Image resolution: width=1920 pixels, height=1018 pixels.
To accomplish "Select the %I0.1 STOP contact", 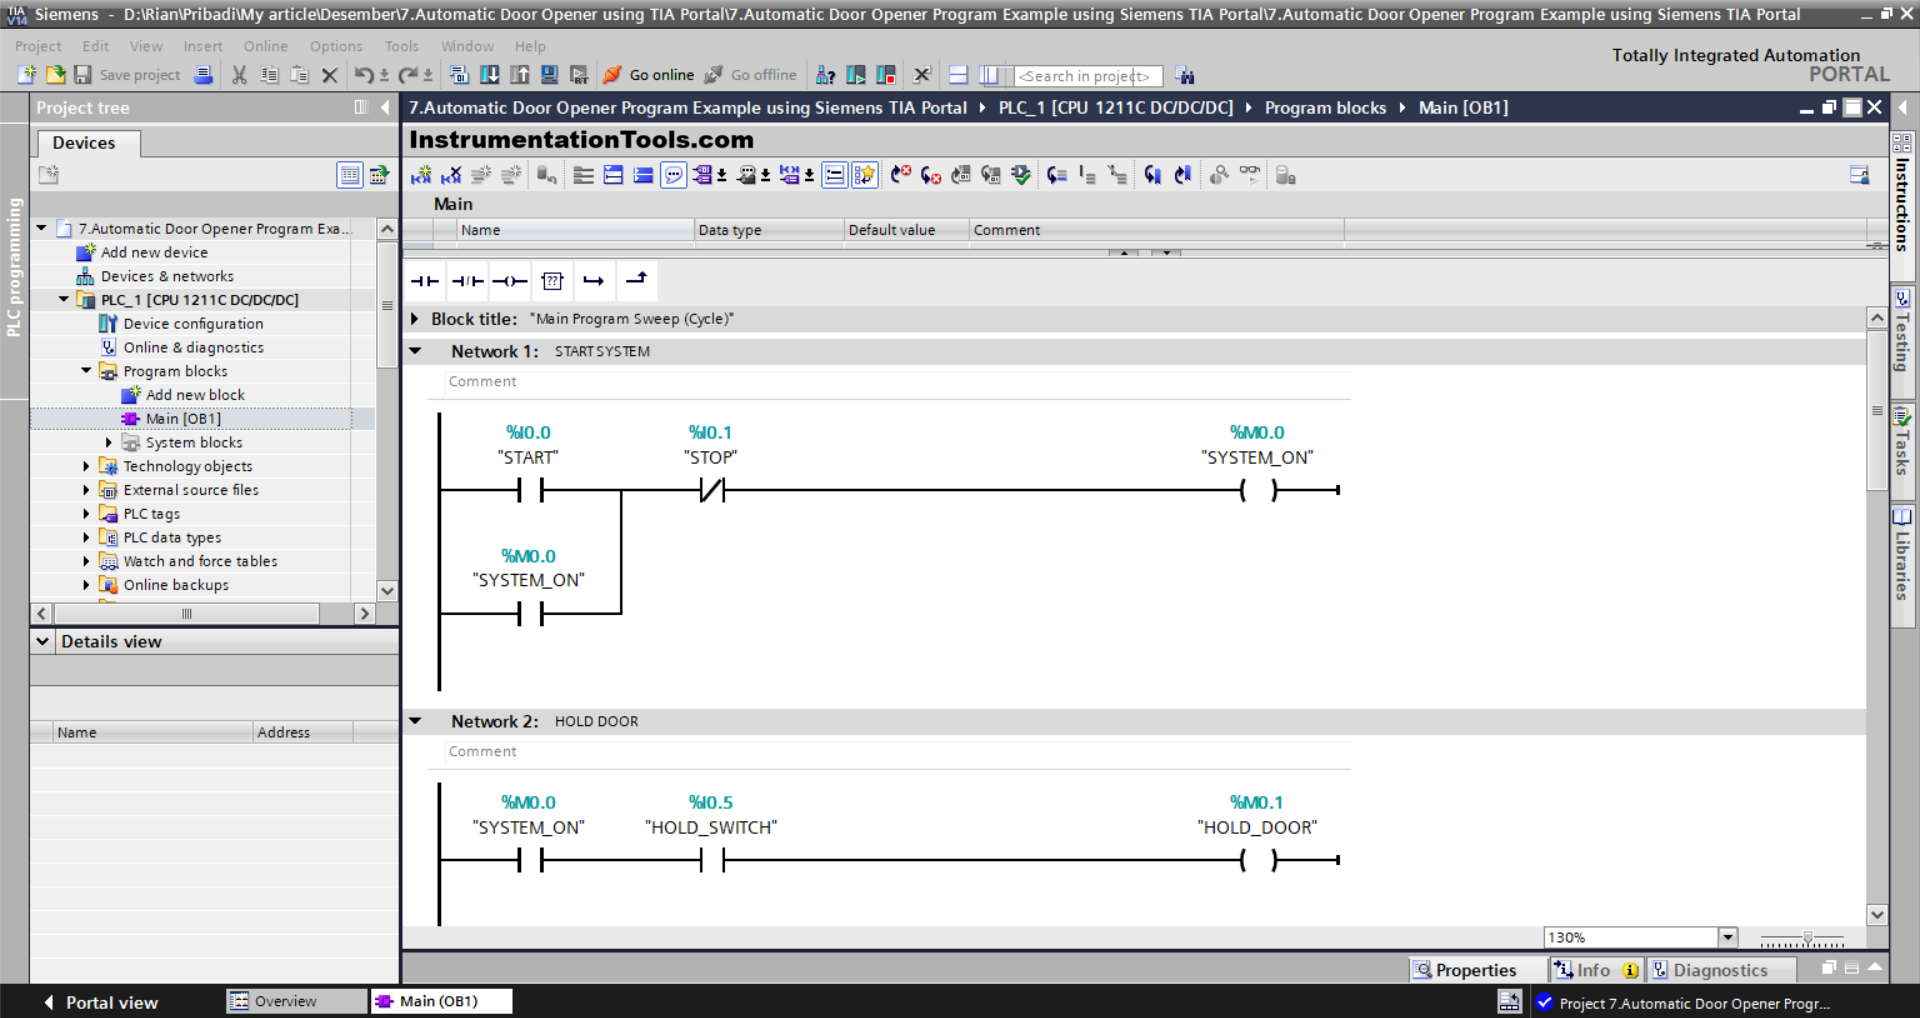I will [711, 490].
